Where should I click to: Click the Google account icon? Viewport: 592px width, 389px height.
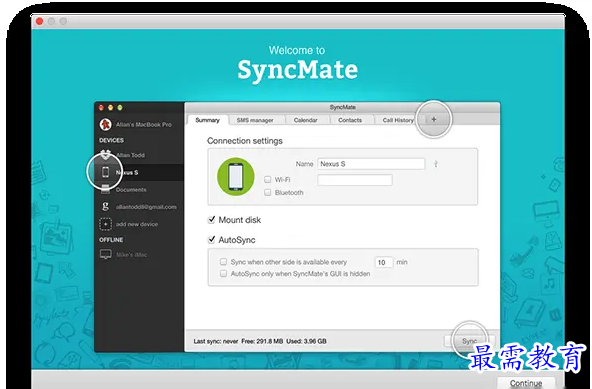pos(105,206)
